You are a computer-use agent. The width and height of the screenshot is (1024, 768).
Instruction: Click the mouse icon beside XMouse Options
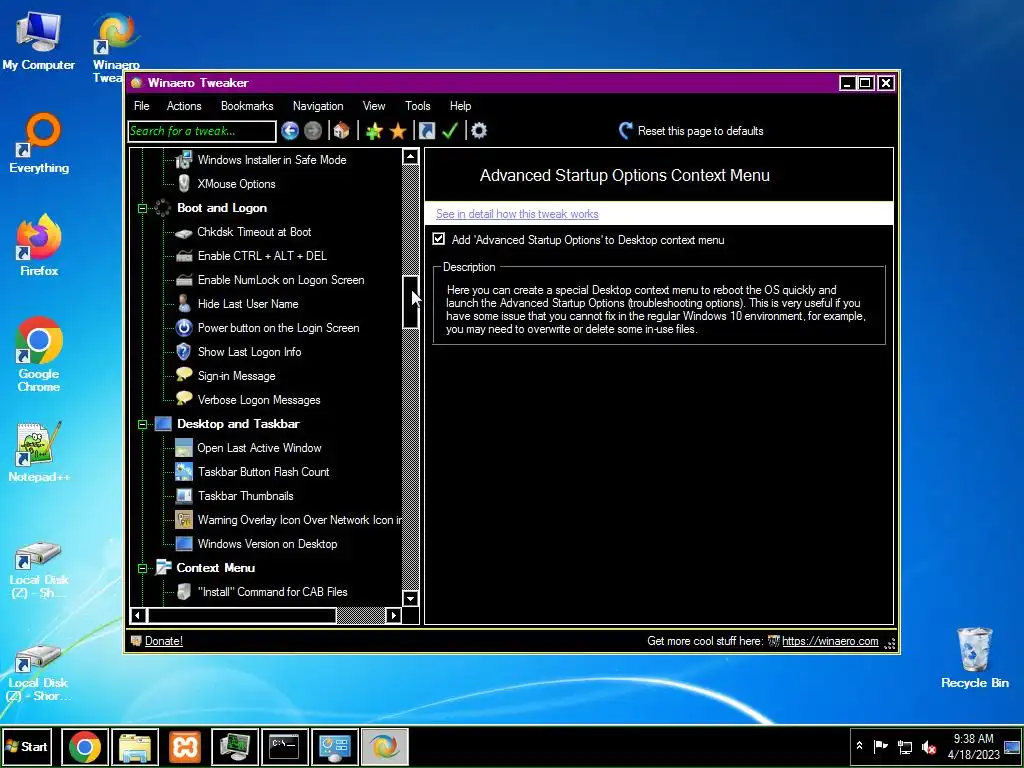(184, 184)
